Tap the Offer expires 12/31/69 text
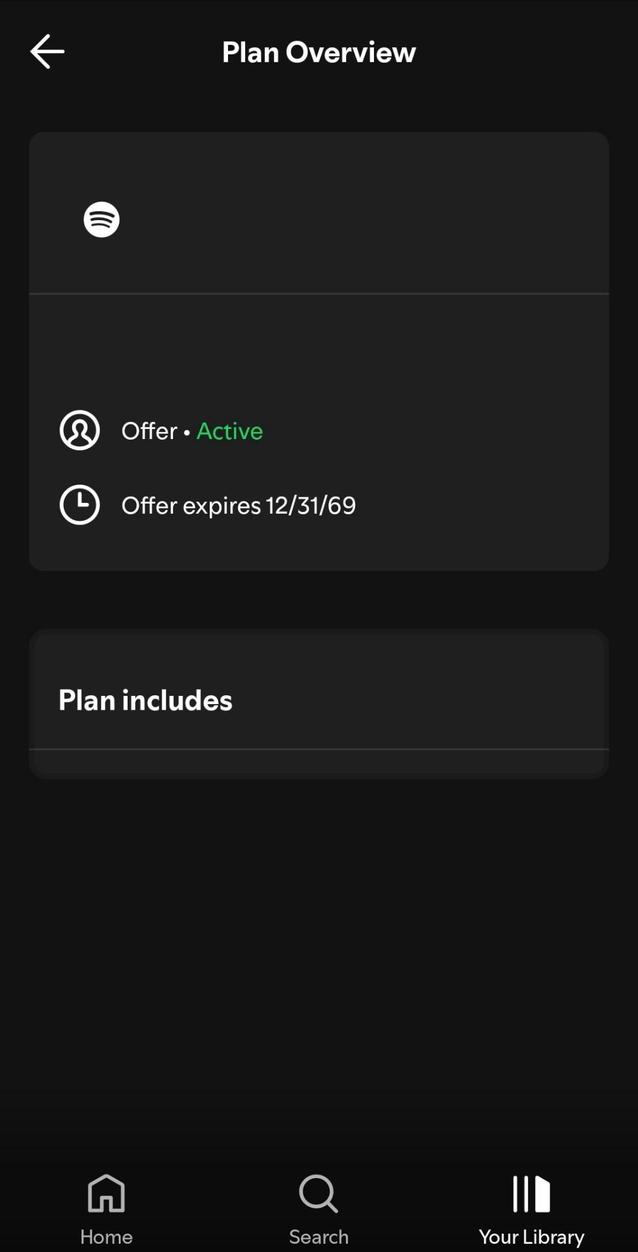This screenshot has height=1252, width=638. 239,505
